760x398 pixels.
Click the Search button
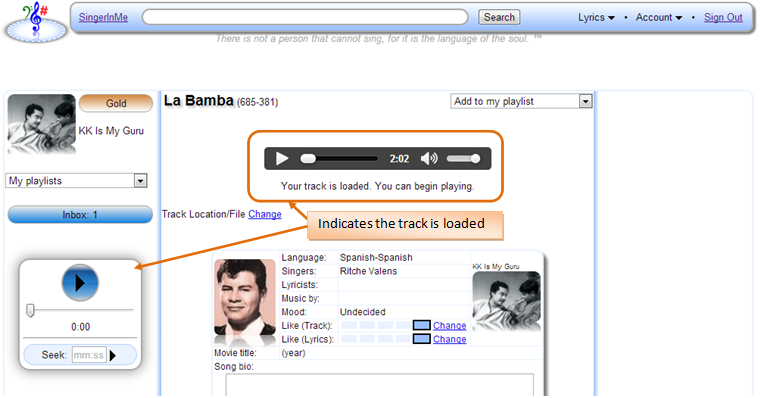499,17
